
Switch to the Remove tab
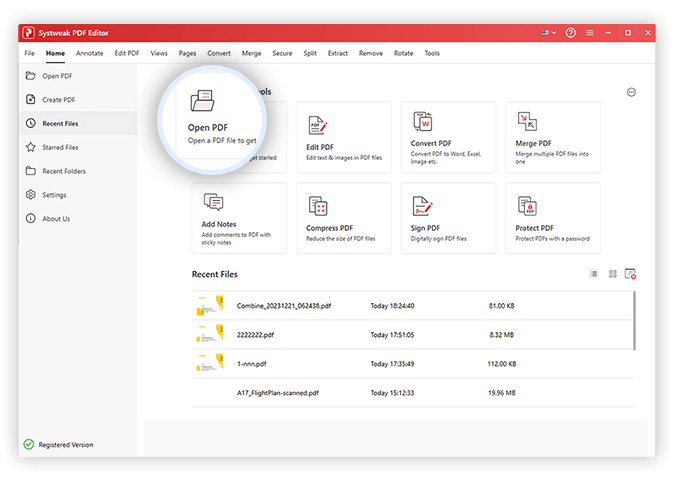pos(371,53)
